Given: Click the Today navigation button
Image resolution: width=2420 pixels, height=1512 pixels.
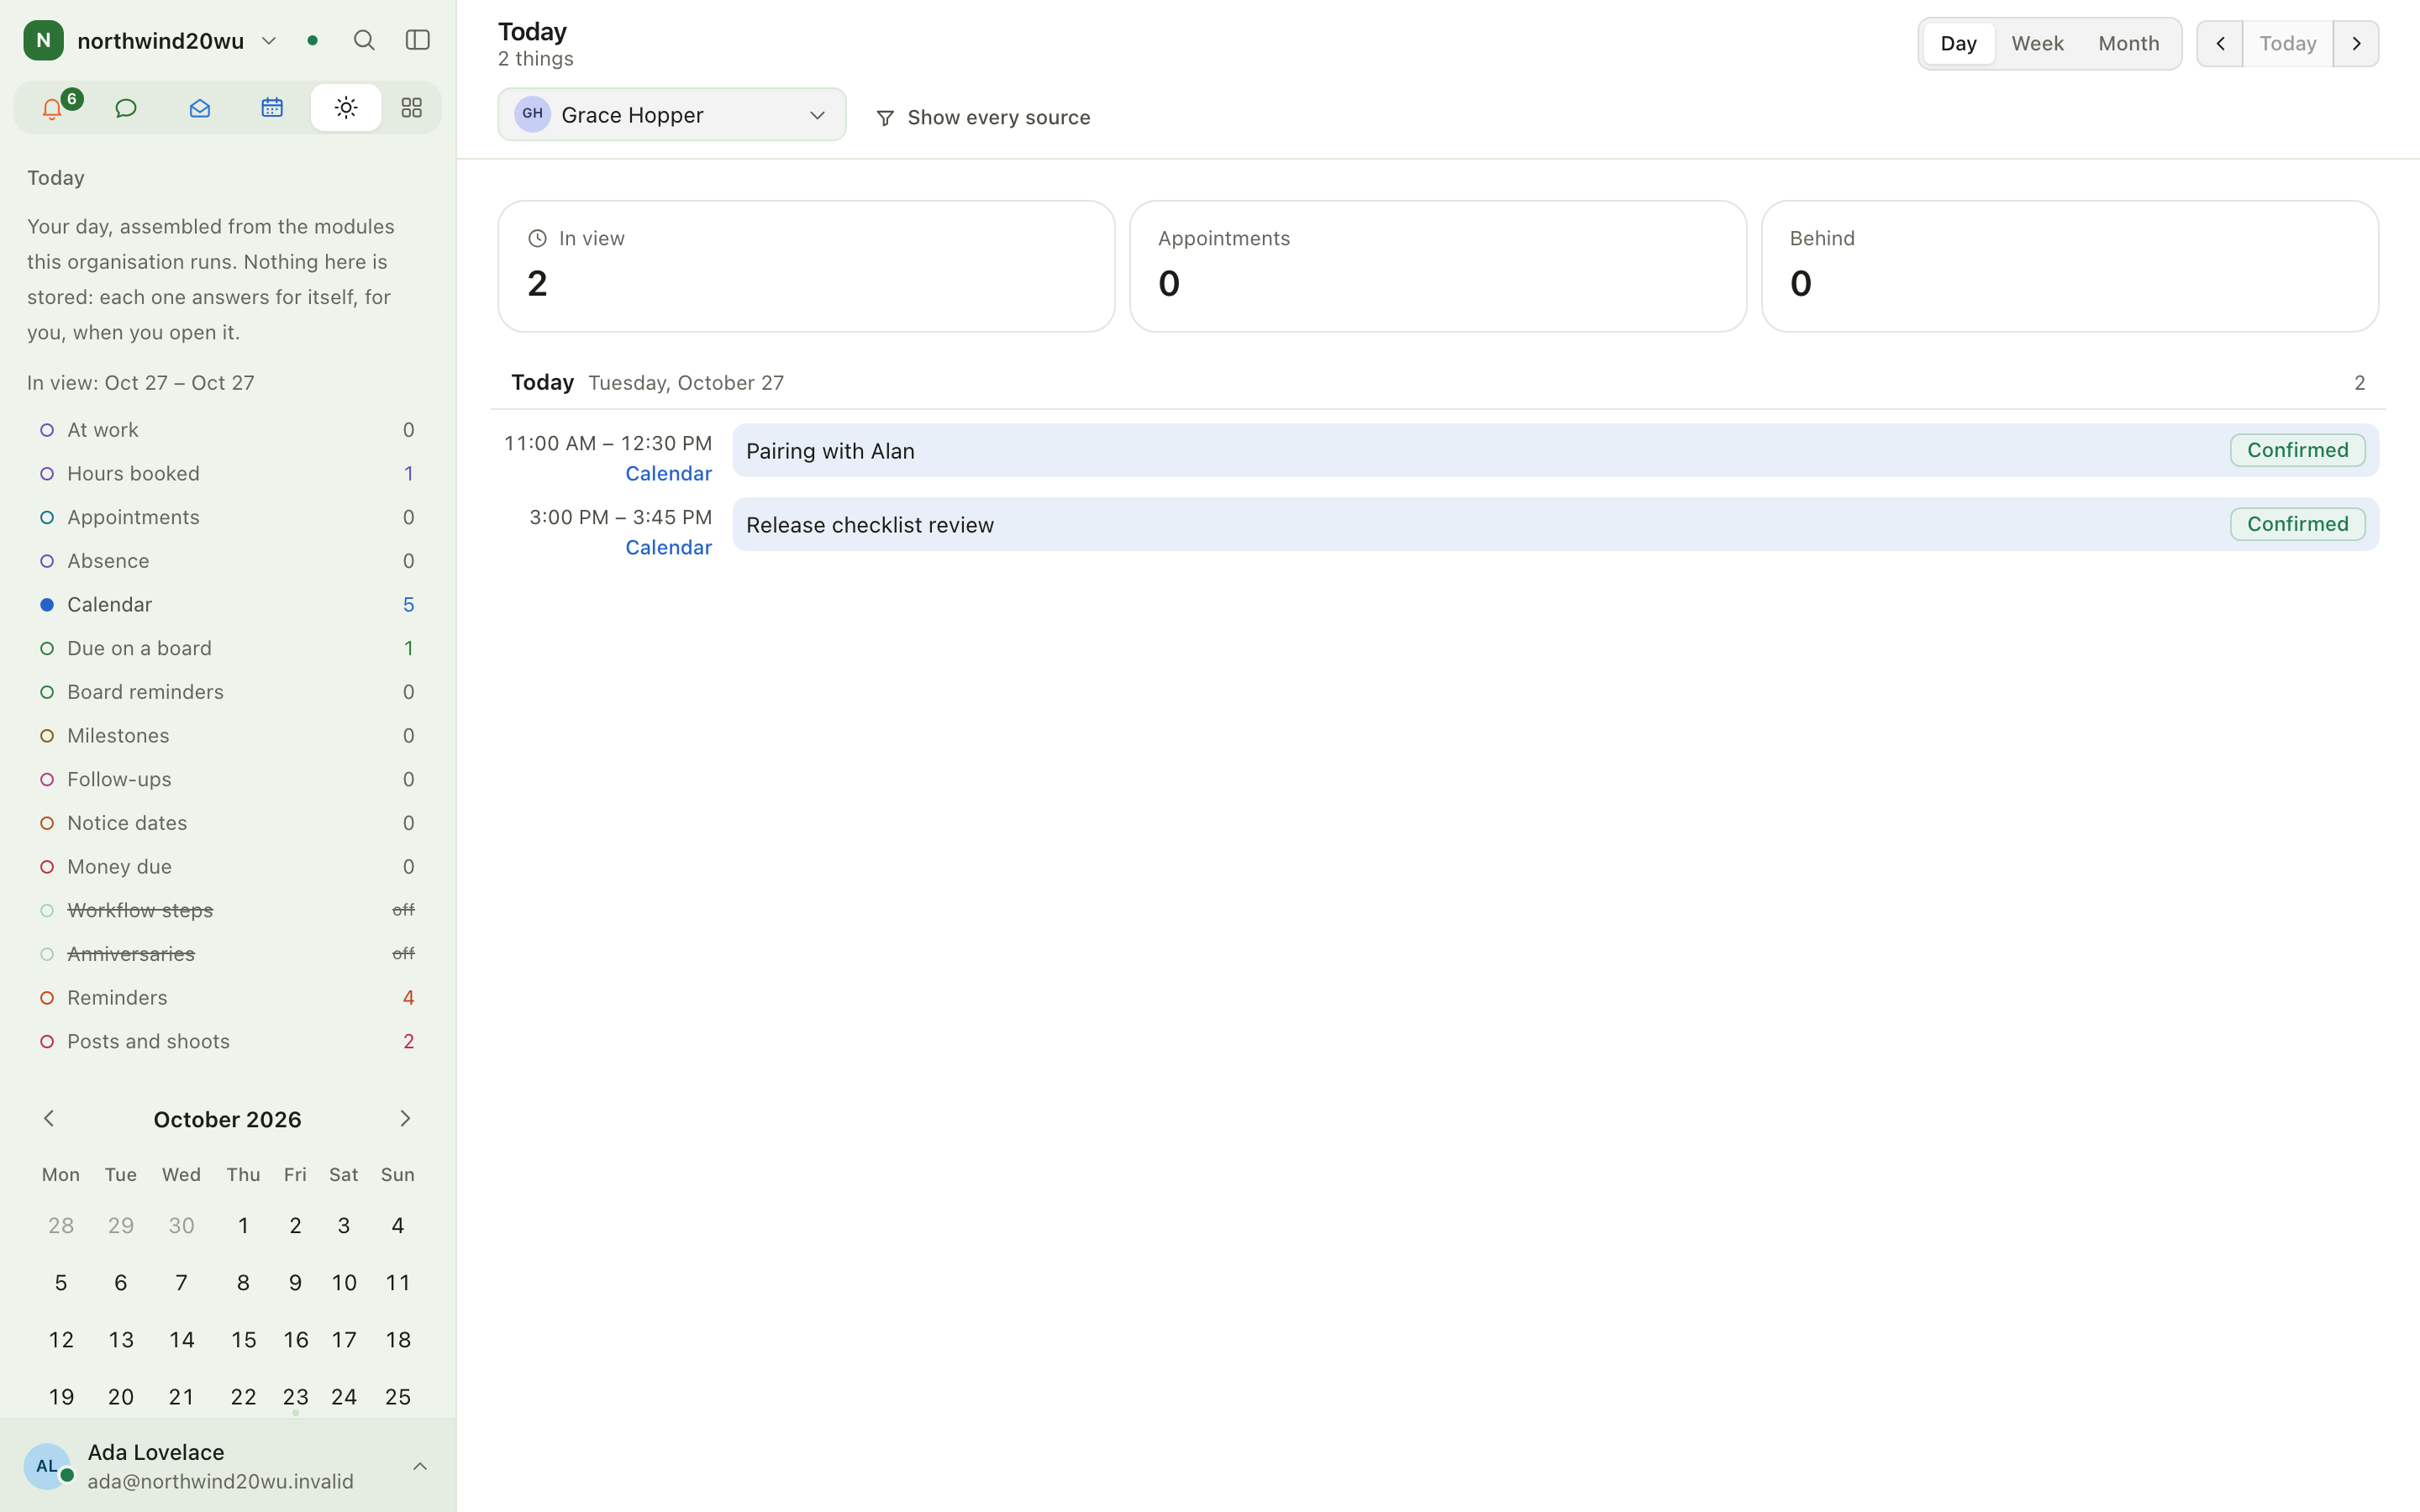Looking at the screenshot, I should [x=2288, y=44].
